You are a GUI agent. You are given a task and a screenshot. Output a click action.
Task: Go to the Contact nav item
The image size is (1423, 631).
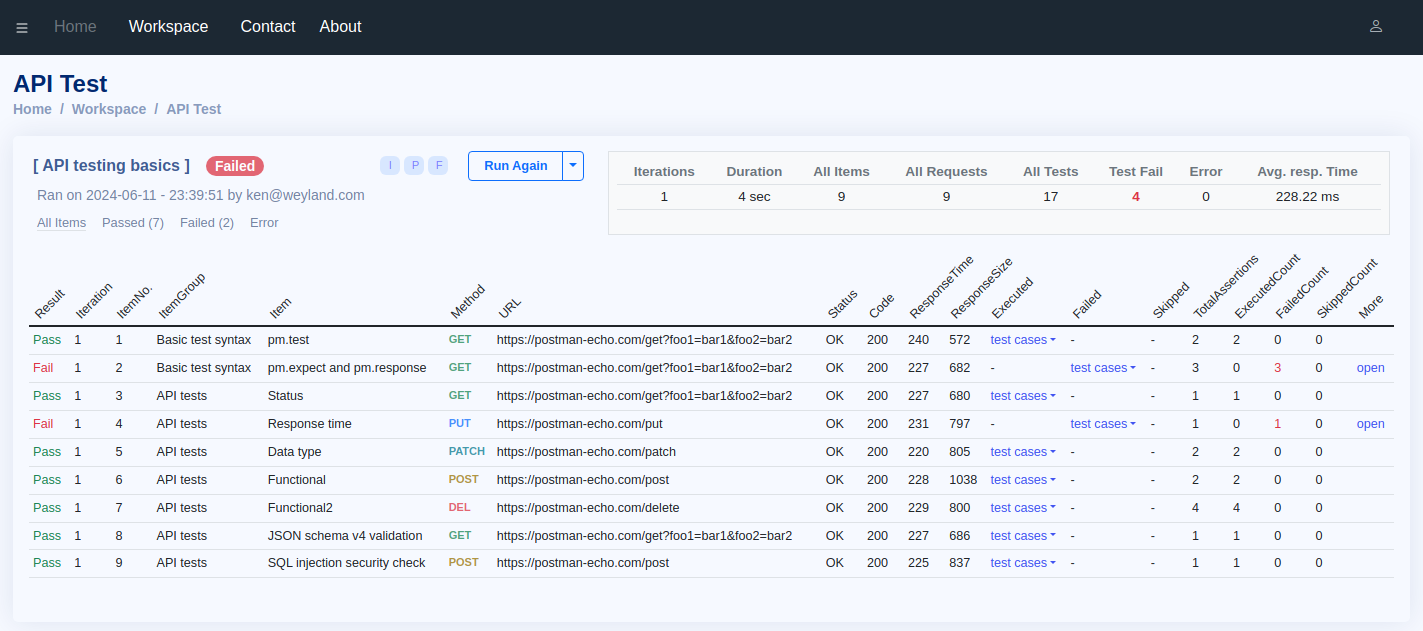coord(268,27)
